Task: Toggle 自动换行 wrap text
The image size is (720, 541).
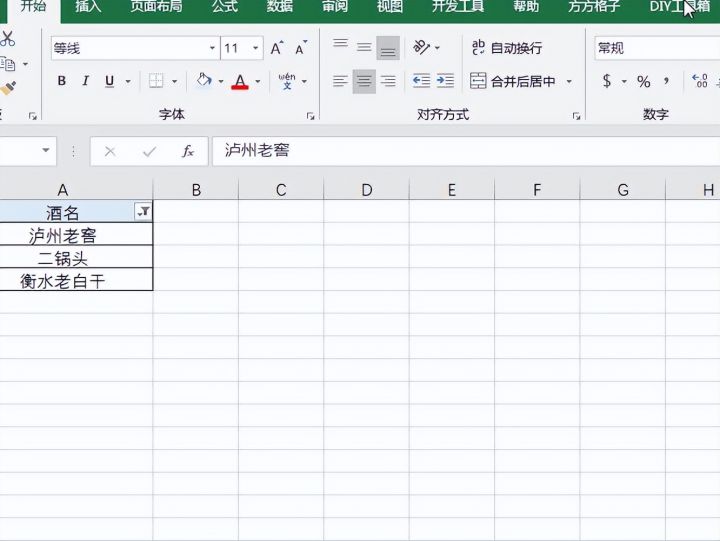Action: point(507,48)
